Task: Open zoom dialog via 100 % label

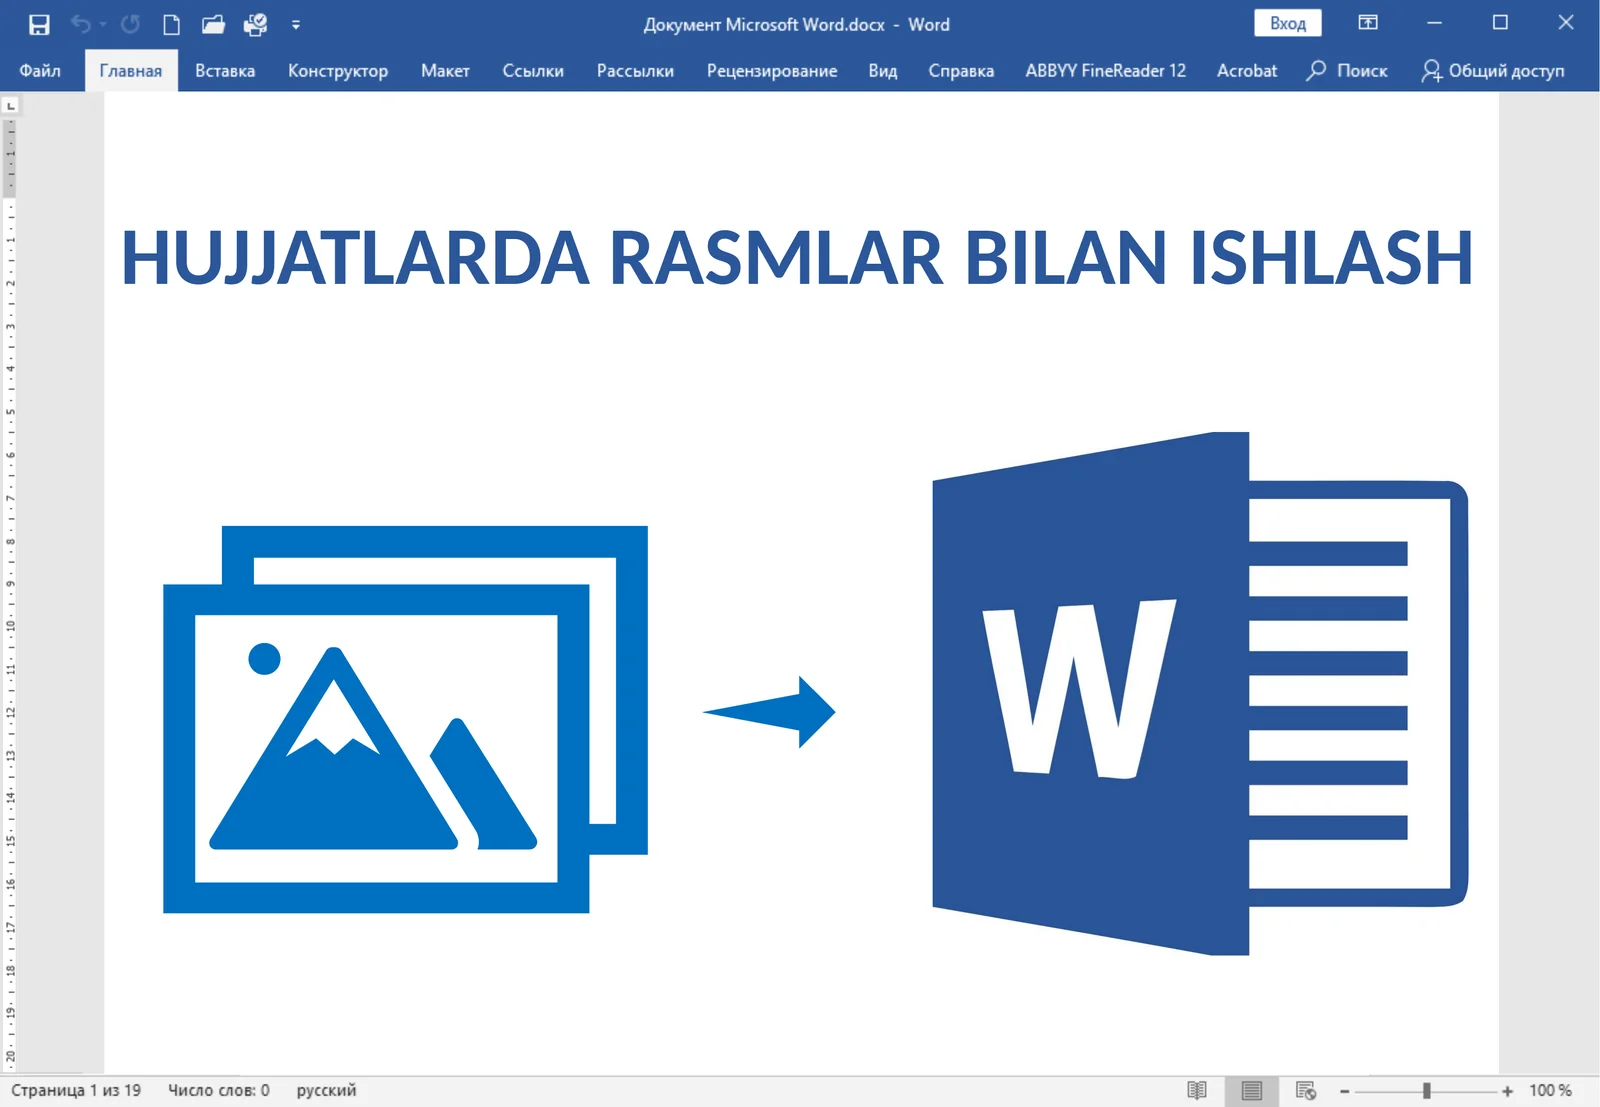Action: (x=1550, y=1091)
